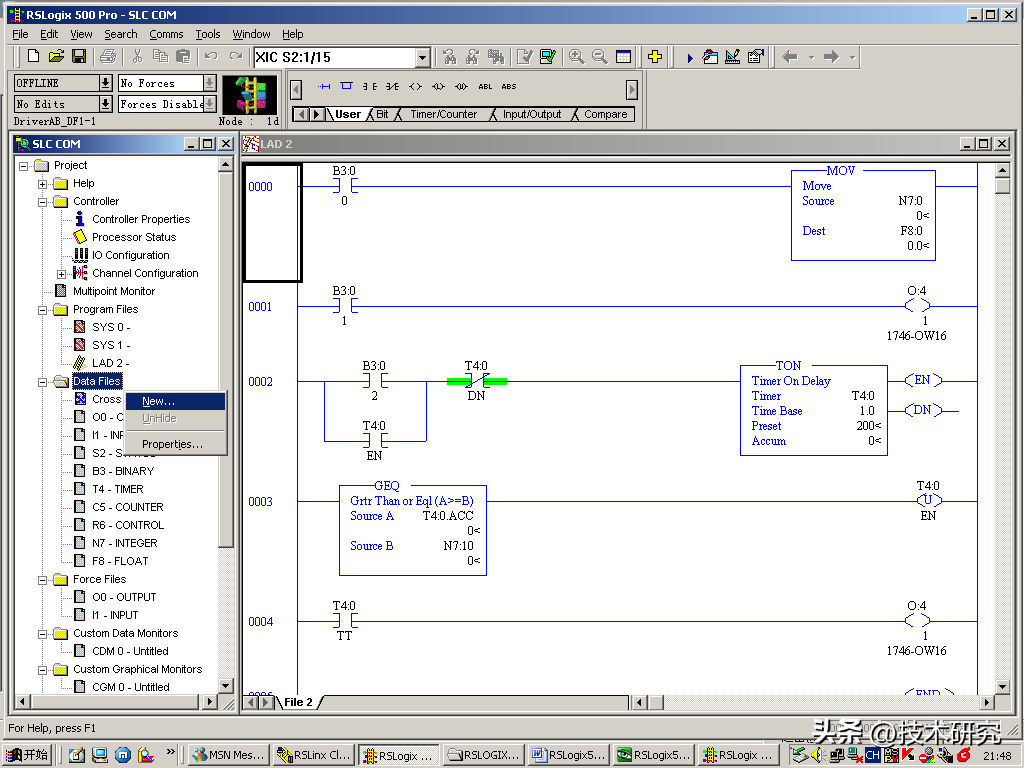The image size is (1024, 768).
Task: Switch to the Timer/Counter instruction tab
Action: tap(443, 114)
